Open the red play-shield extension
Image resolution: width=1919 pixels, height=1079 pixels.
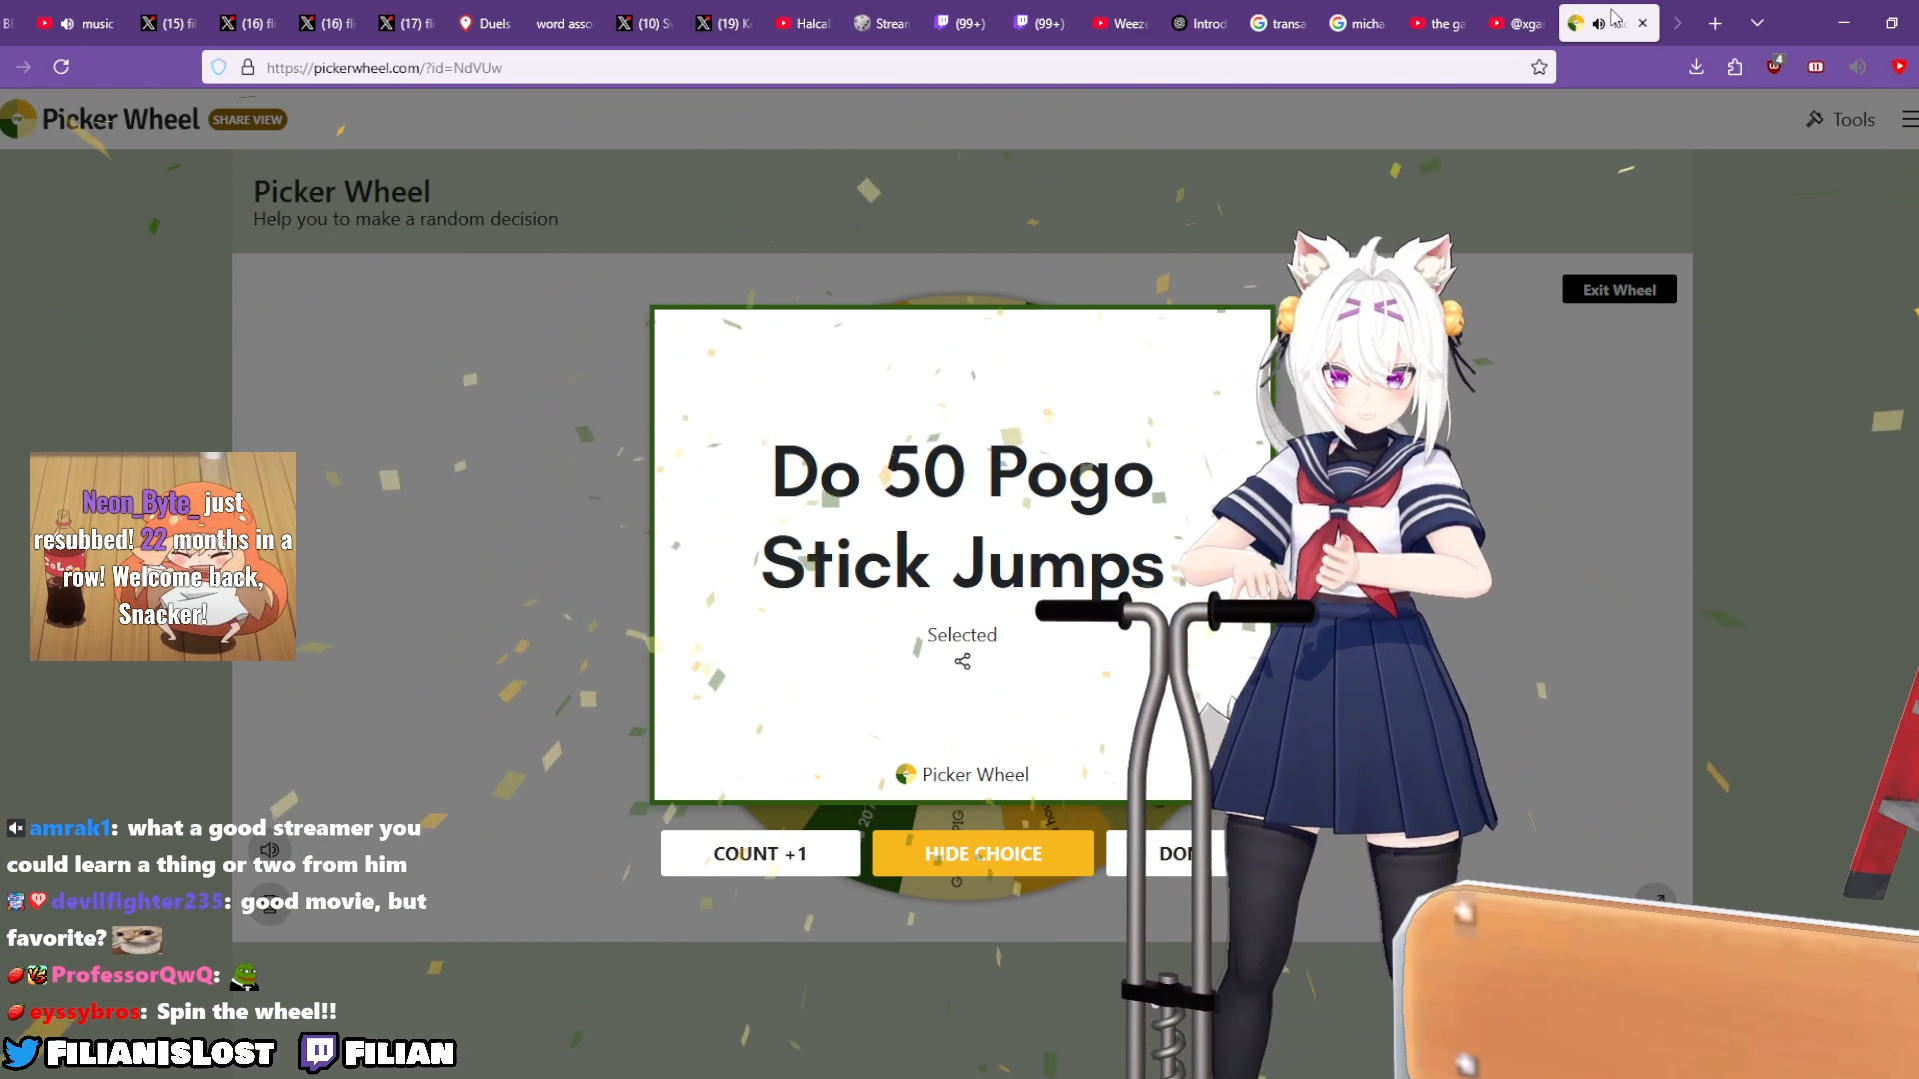[1899, 67]
